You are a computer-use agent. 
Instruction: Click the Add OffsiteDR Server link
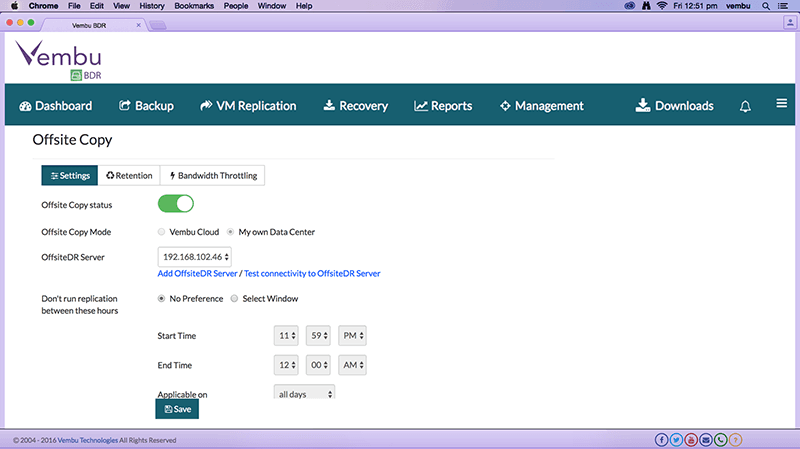197,273
